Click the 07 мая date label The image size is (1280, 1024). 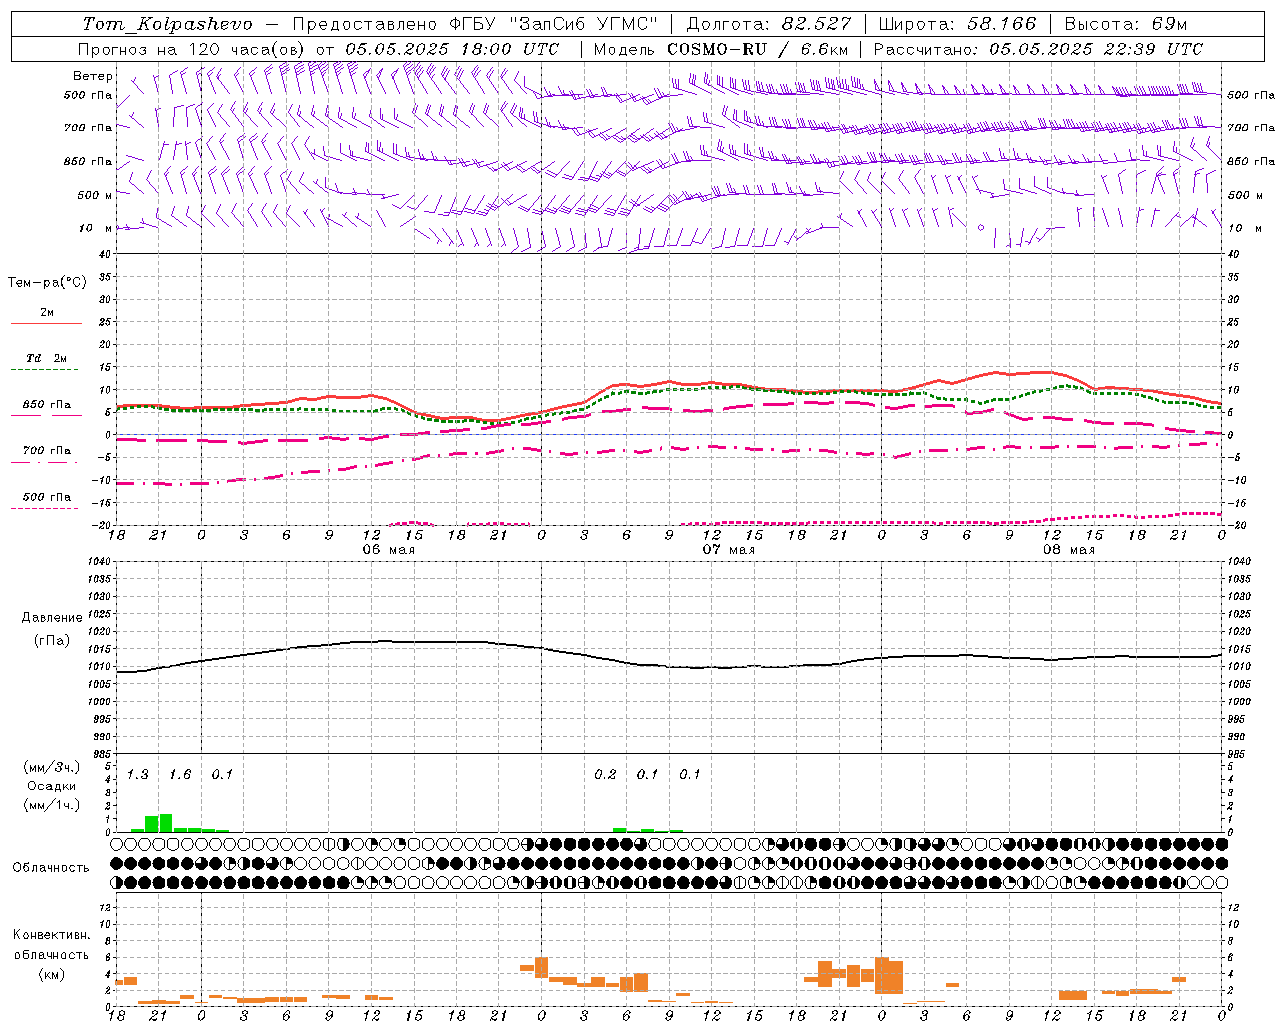pyautogui.click(x=728, y=550)
